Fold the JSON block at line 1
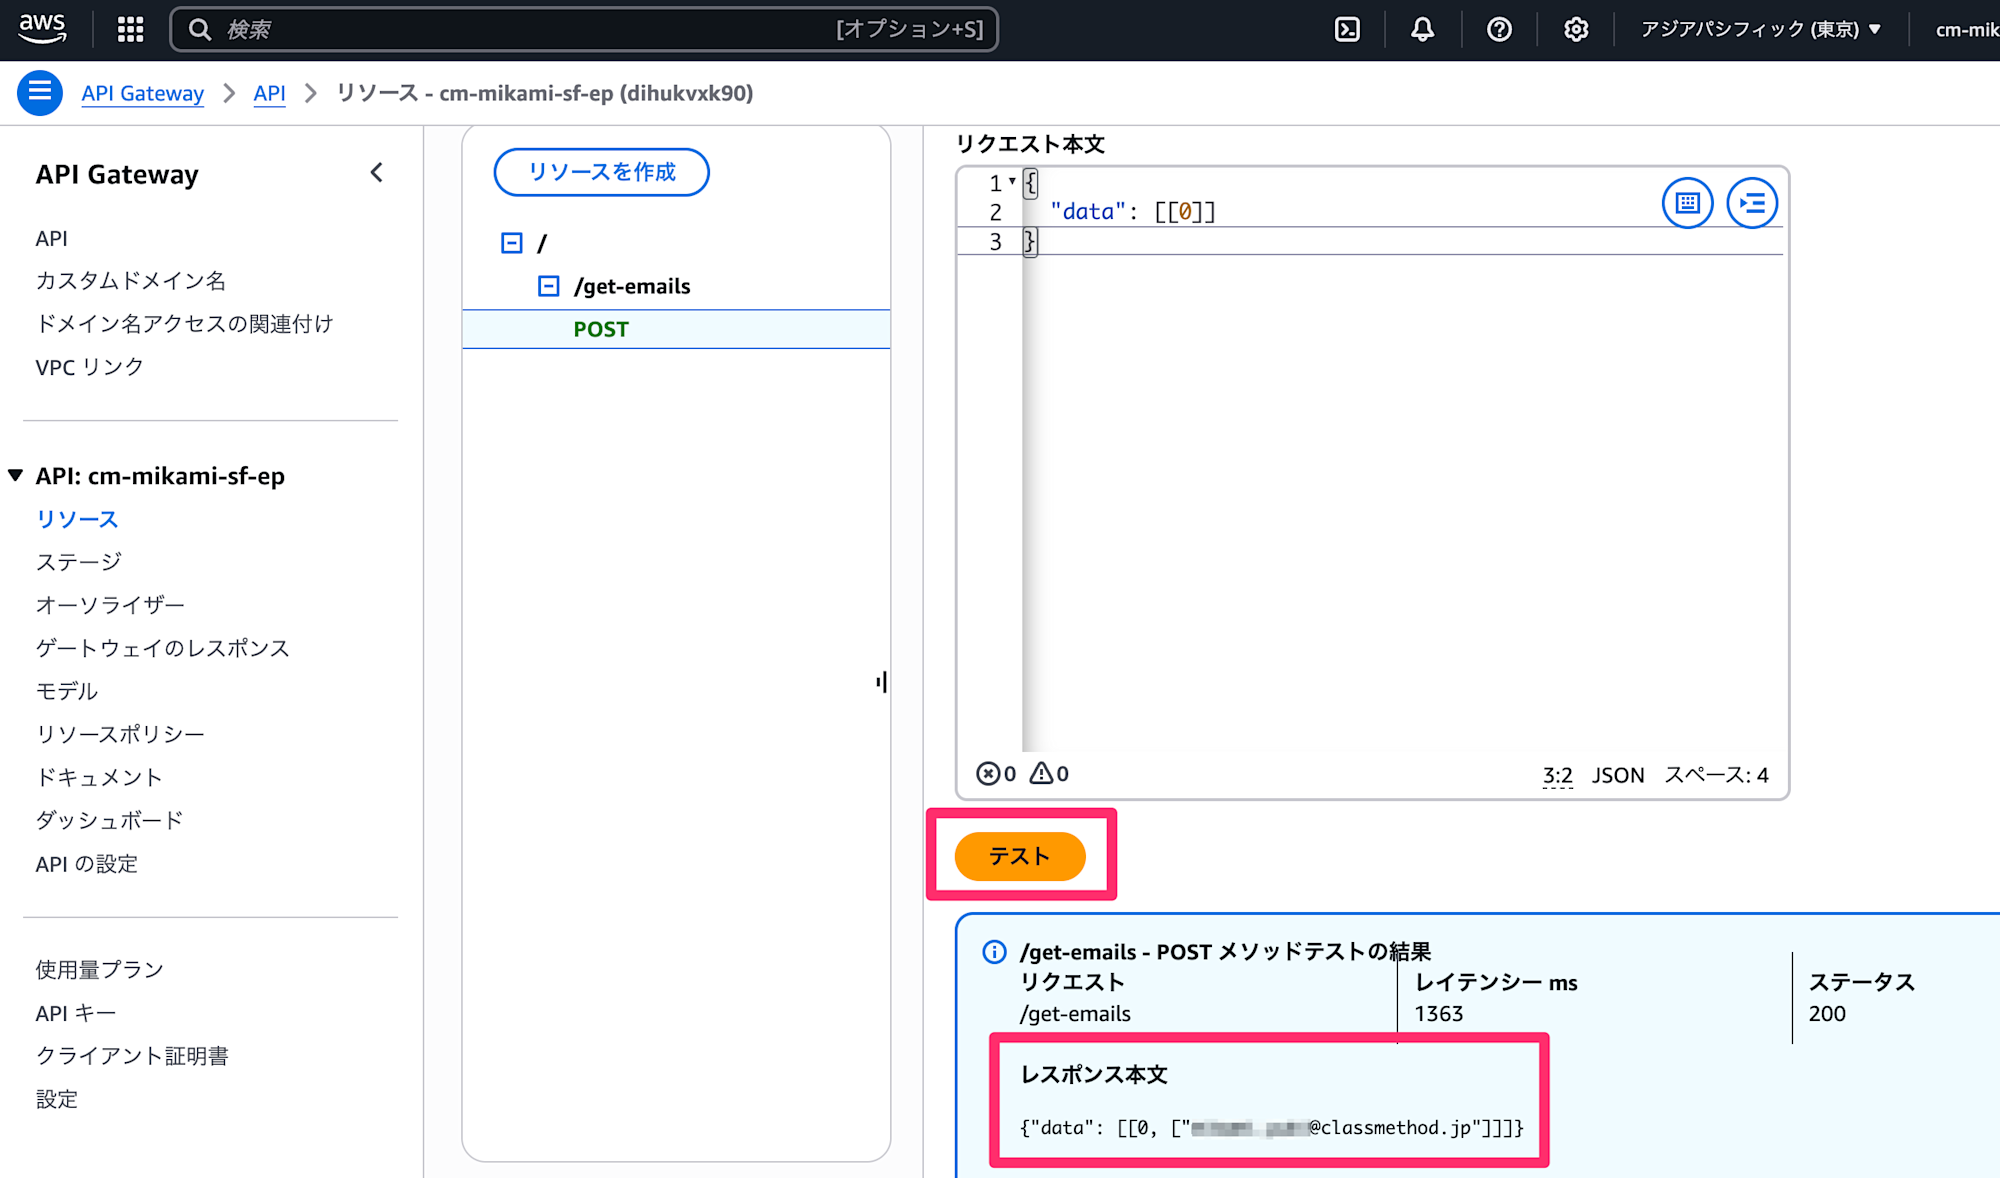The image size is (2000, 1178). (x=1012, y=181)
